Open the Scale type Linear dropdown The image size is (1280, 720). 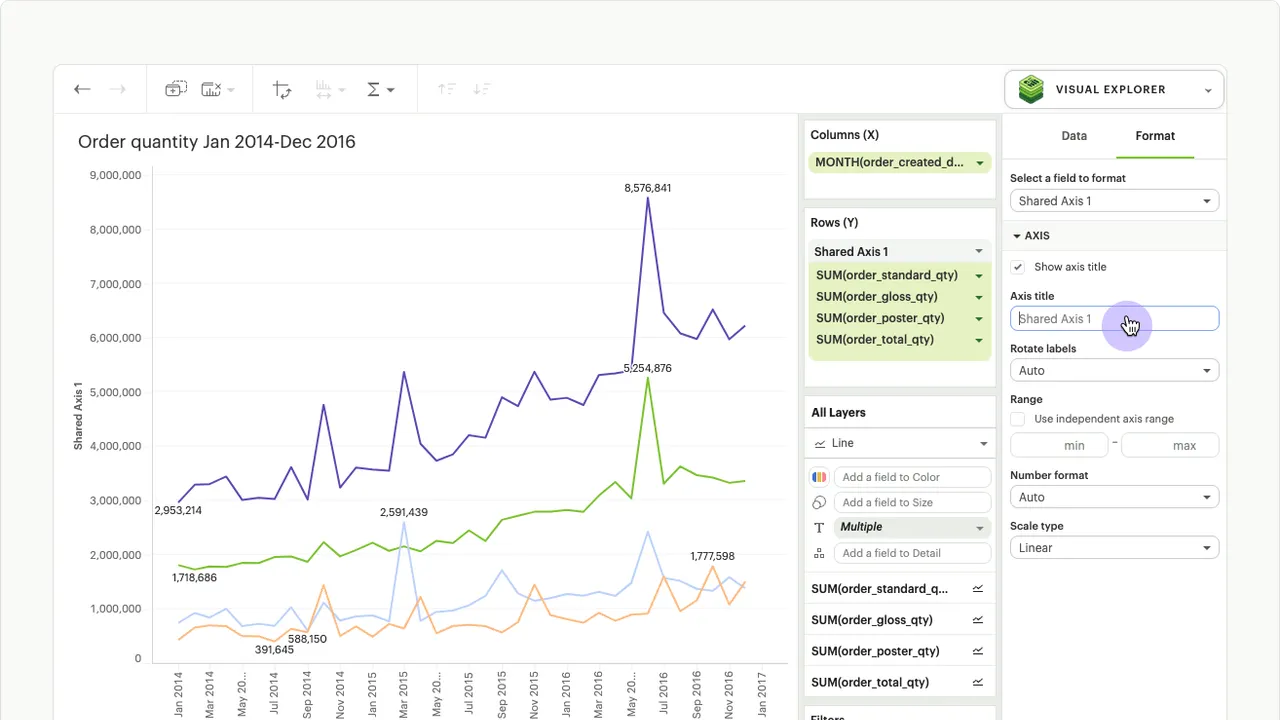[x=1114, y=548]
